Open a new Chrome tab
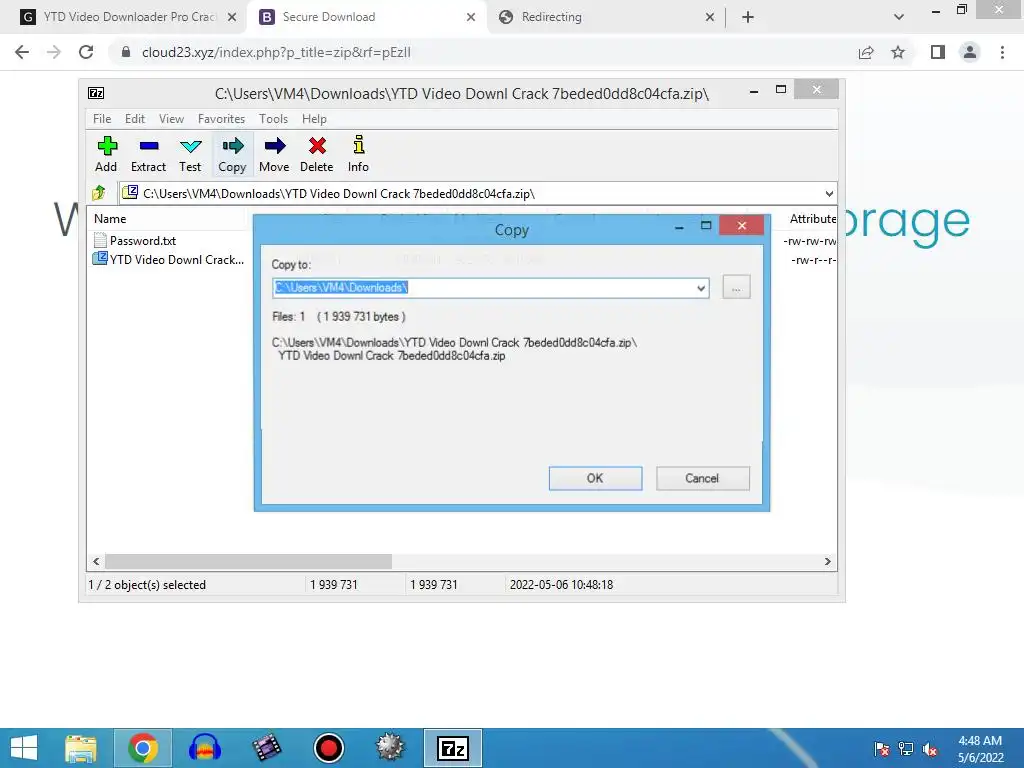Image resolution: width=1024 pixels, height=768 pixels. click(748, 17)
